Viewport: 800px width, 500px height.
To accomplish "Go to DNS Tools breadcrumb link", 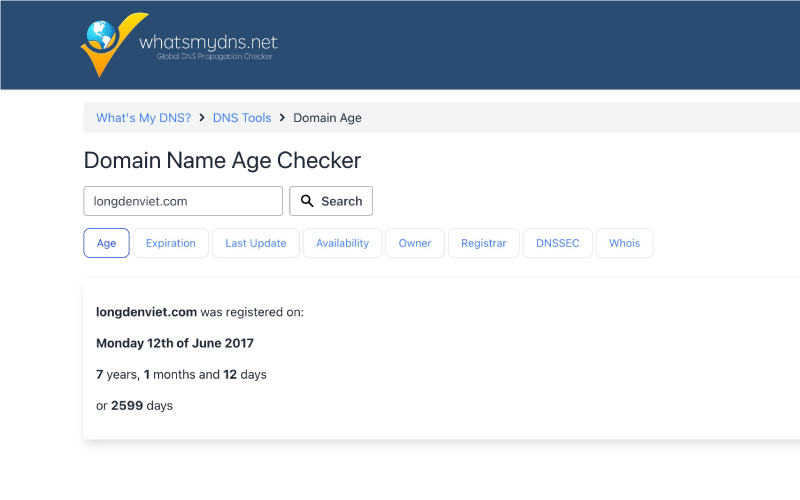I will click(242, 118).
